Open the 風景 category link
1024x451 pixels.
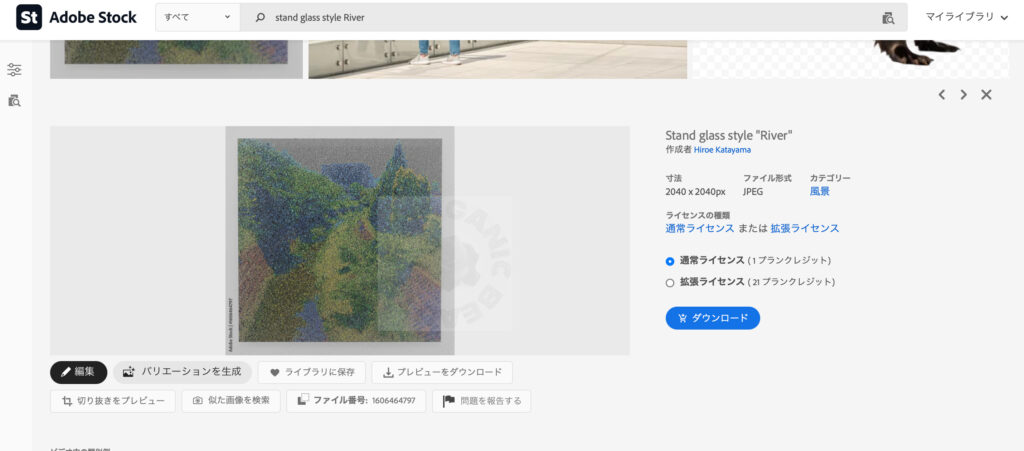point(819,191)
